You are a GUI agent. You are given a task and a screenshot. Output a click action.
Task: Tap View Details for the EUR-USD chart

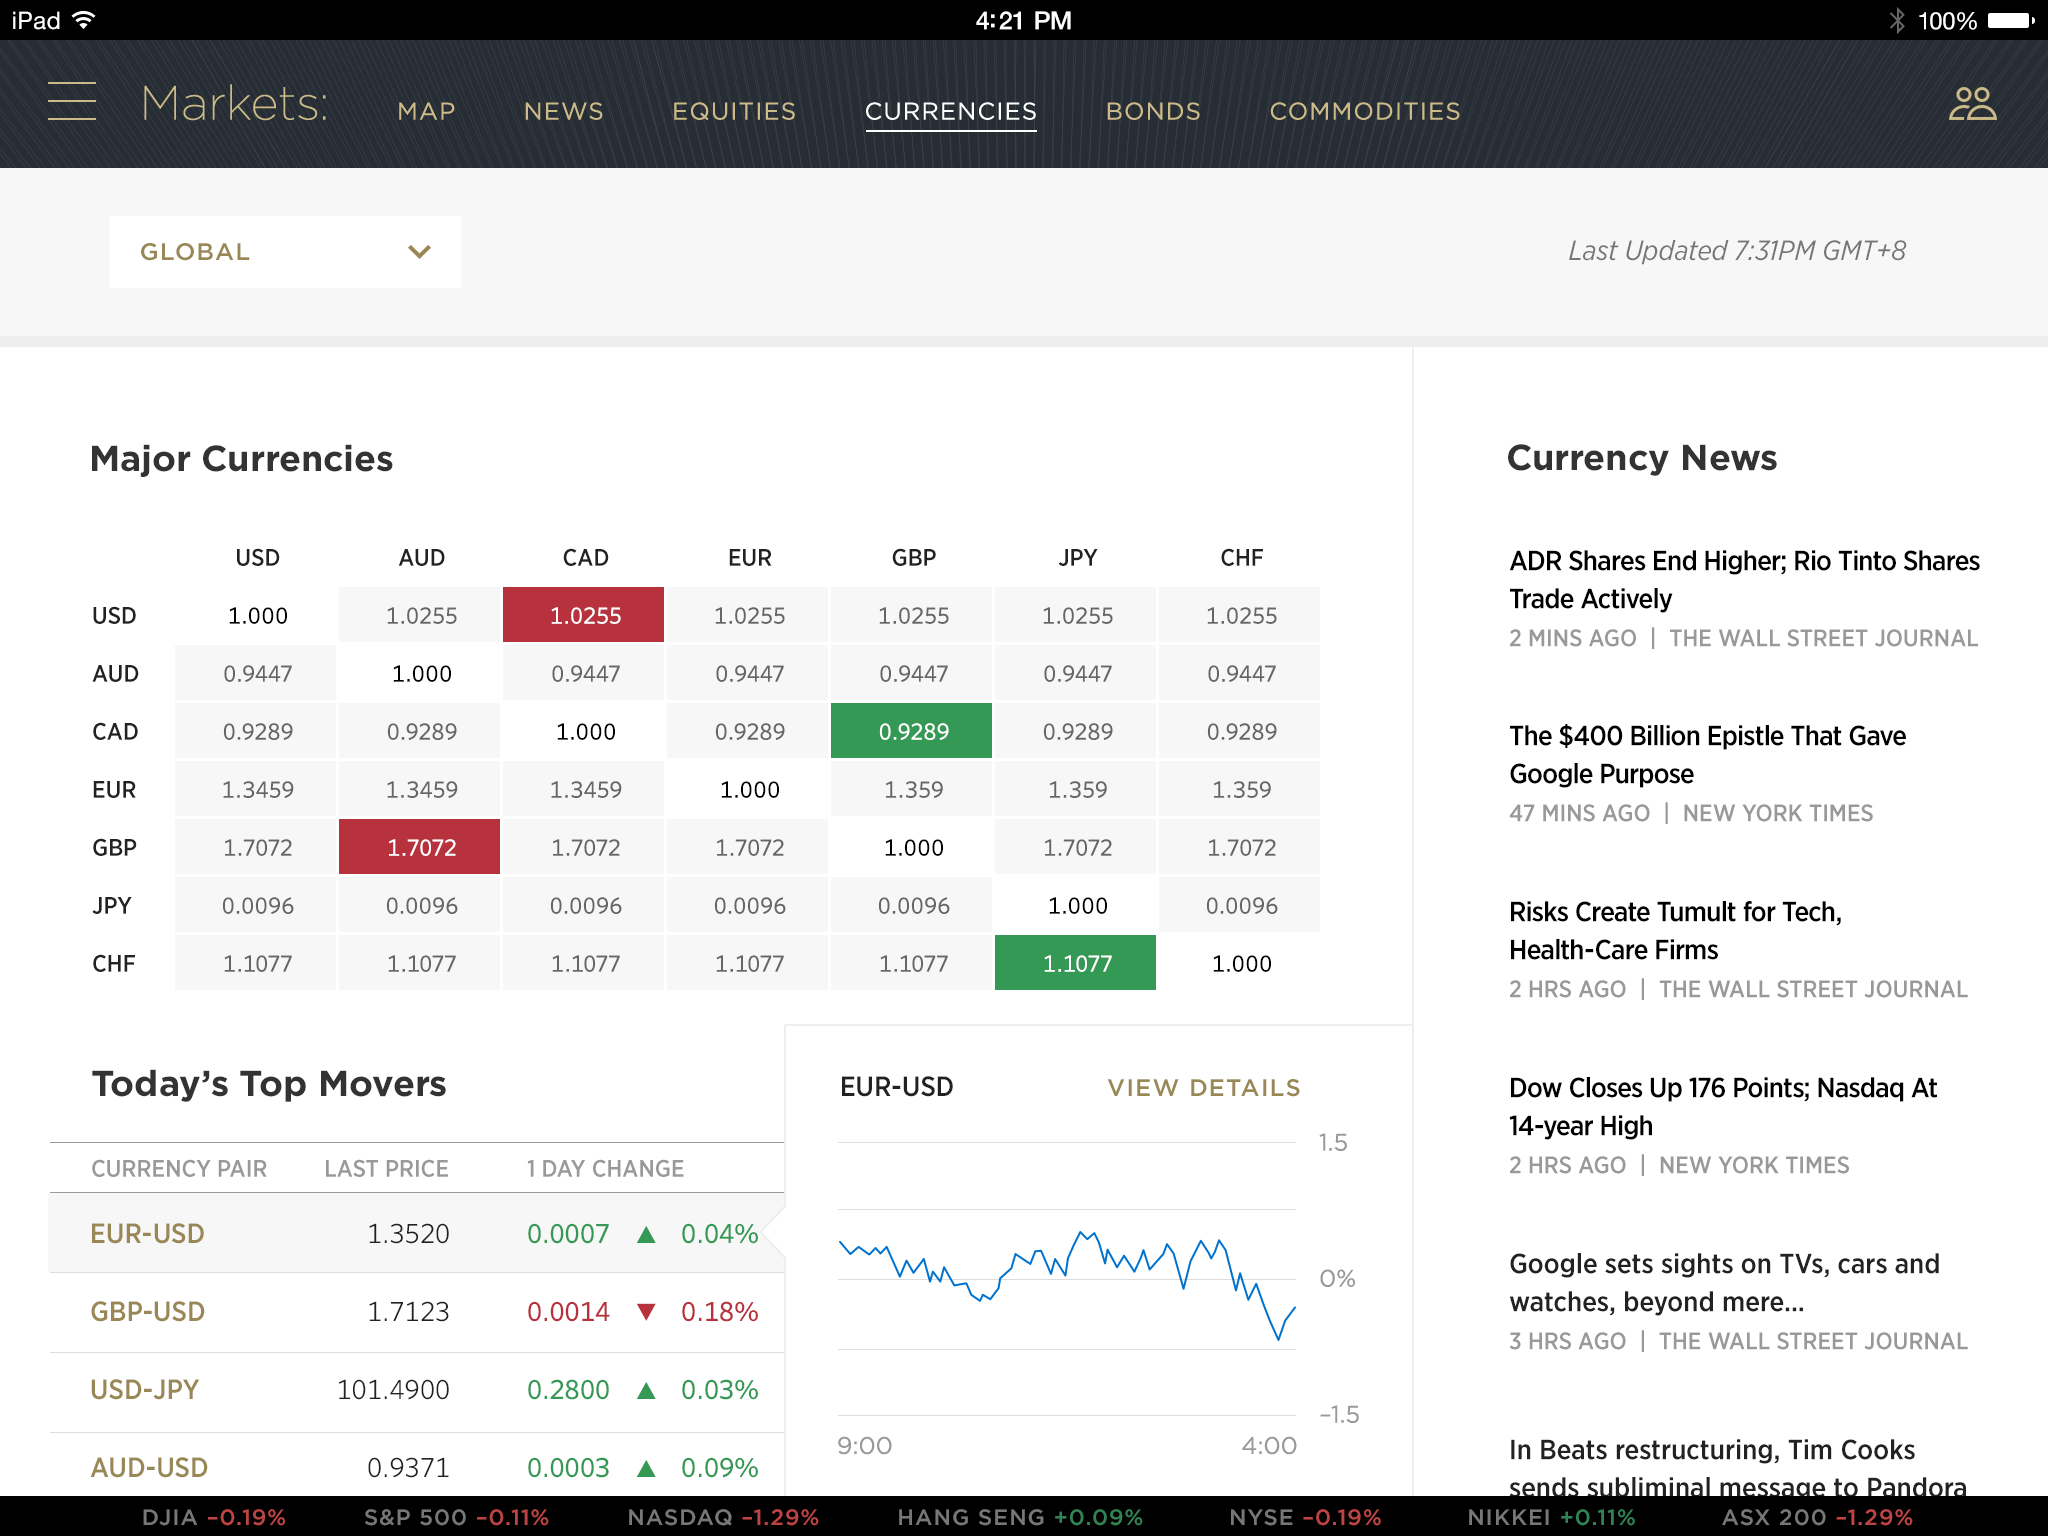tap(1204, 1087)
